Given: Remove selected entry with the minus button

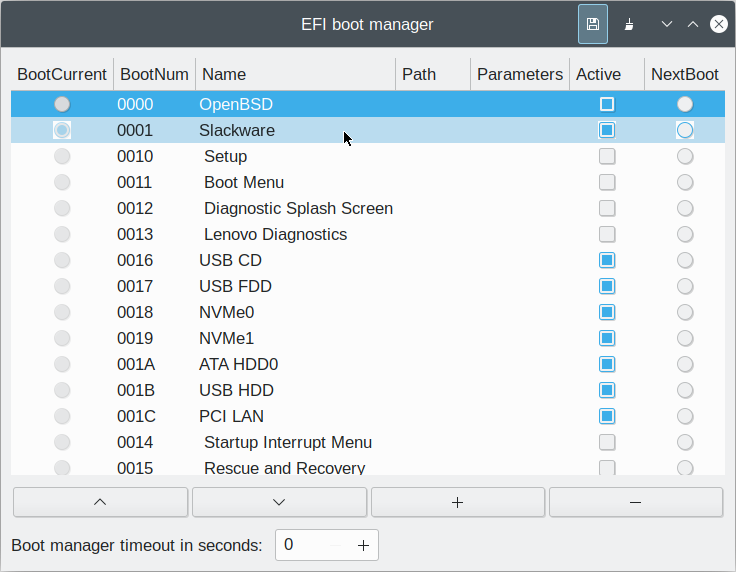Looking at the screenshot, I should coord(636,502).
